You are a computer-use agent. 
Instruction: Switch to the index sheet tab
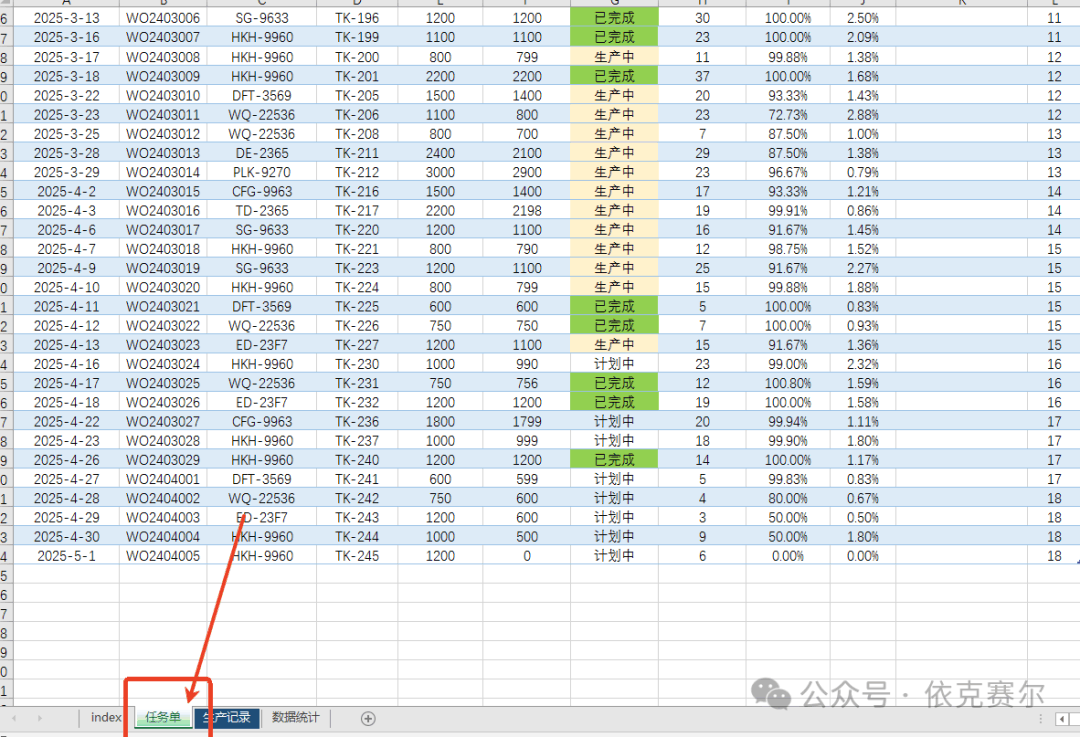click(x=106, y=718)
